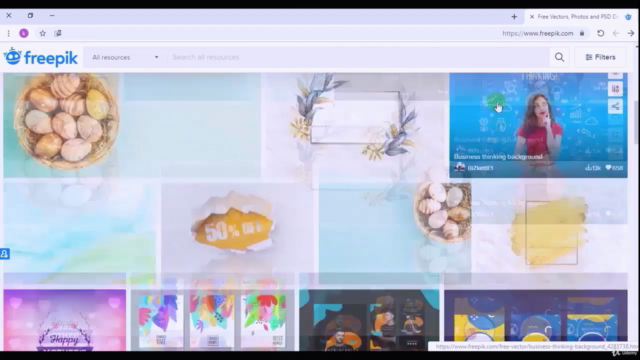Open the floral leaves frame thumbnail
This screenshot has width=640, height=360.
coord(355,125)
